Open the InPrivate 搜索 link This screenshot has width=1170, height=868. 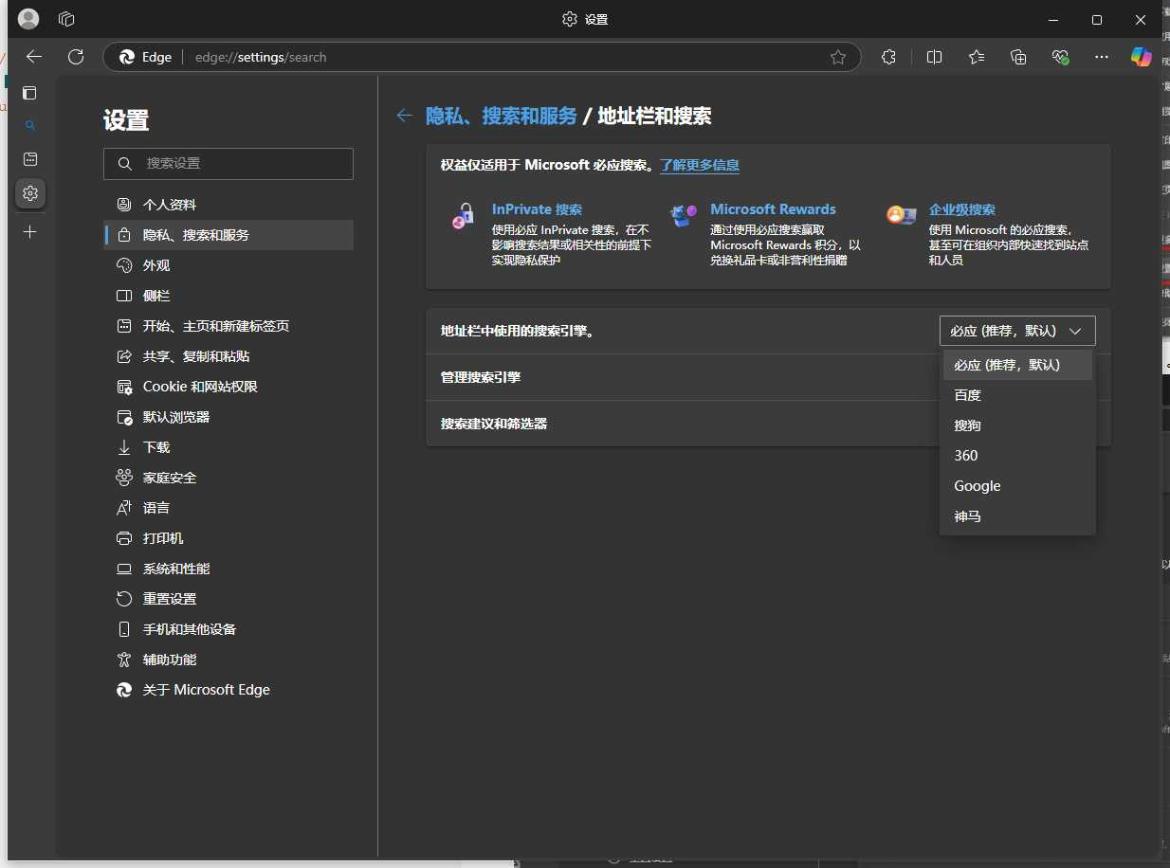click(x=536, y=210)
